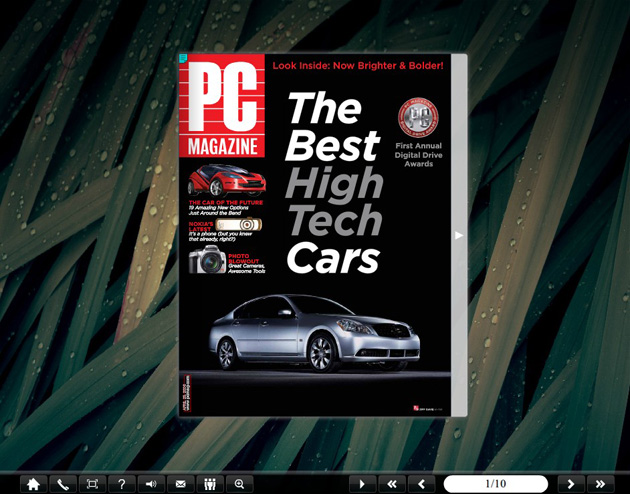Toggle fullscreen view icon
This screenshot has height=494, width=630.
click(x=92, y=484)
